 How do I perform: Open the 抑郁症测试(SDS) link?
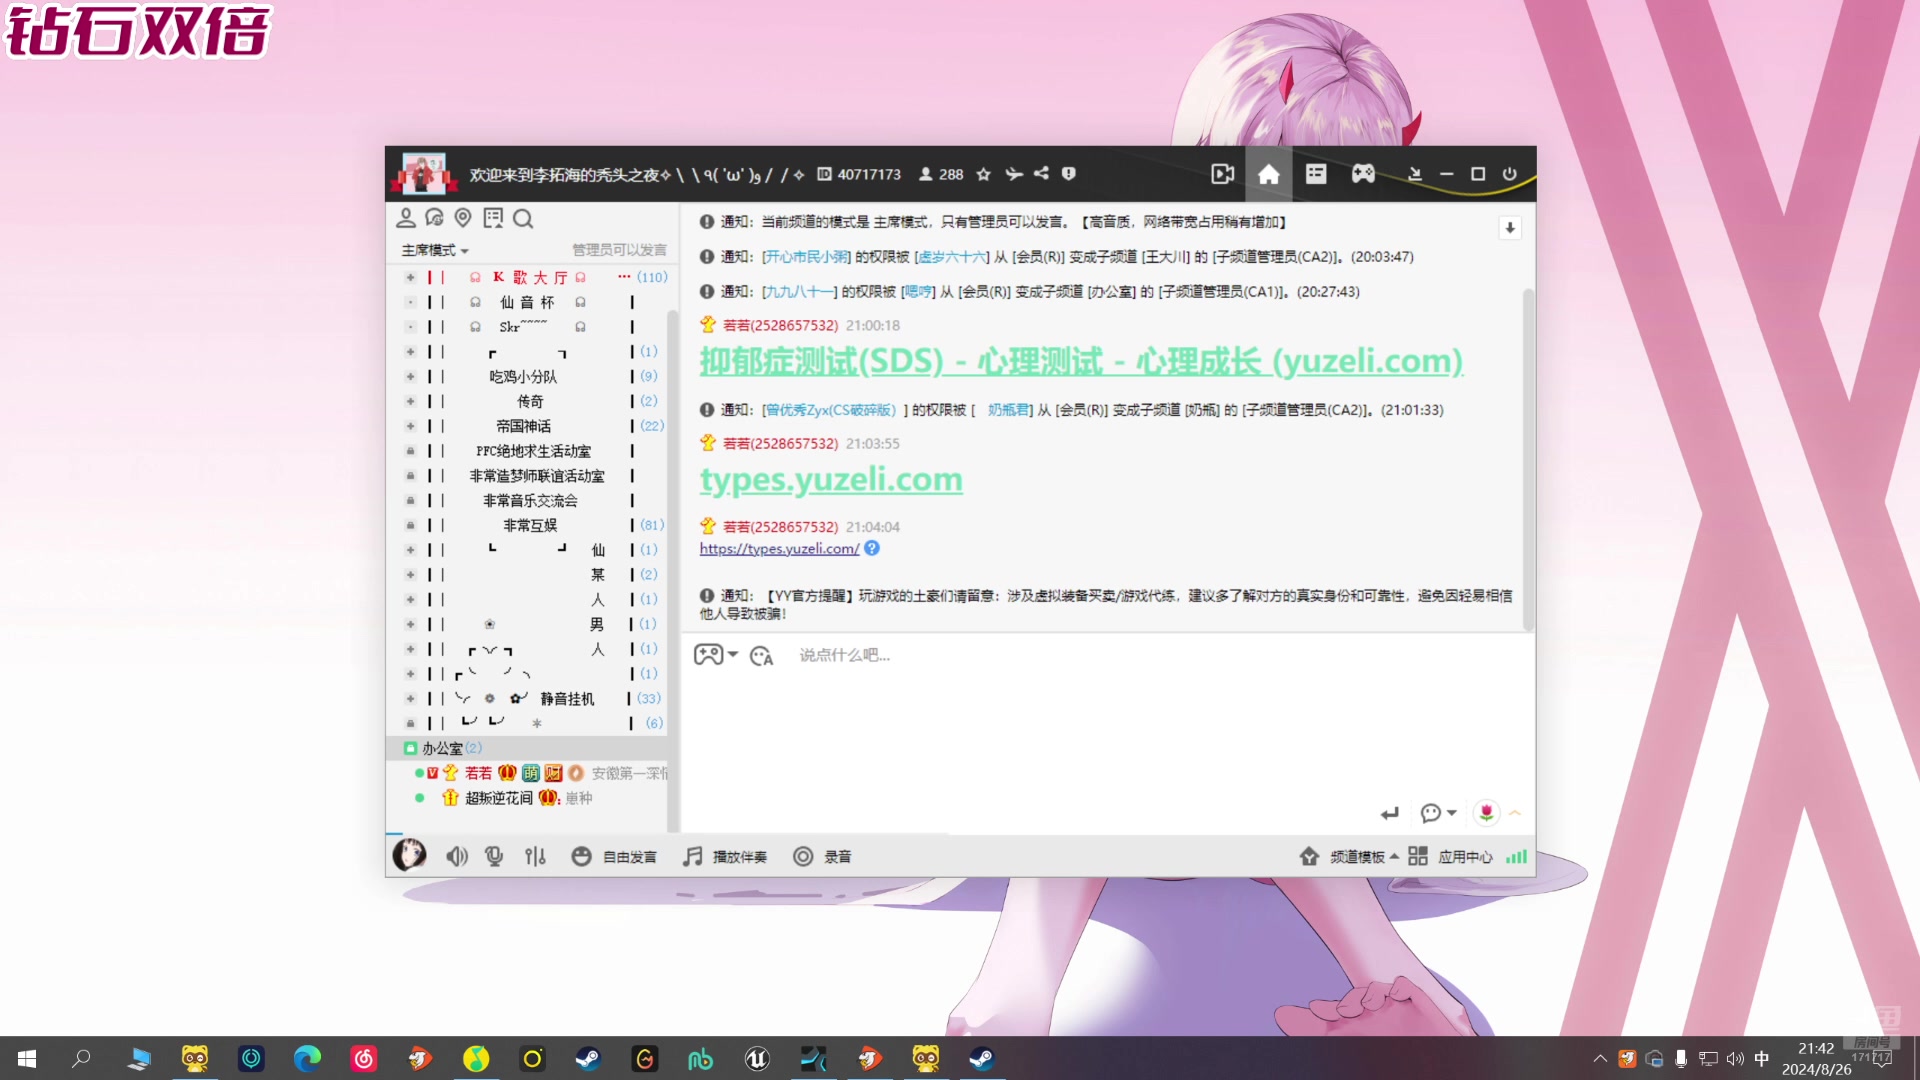(1081, 361)
